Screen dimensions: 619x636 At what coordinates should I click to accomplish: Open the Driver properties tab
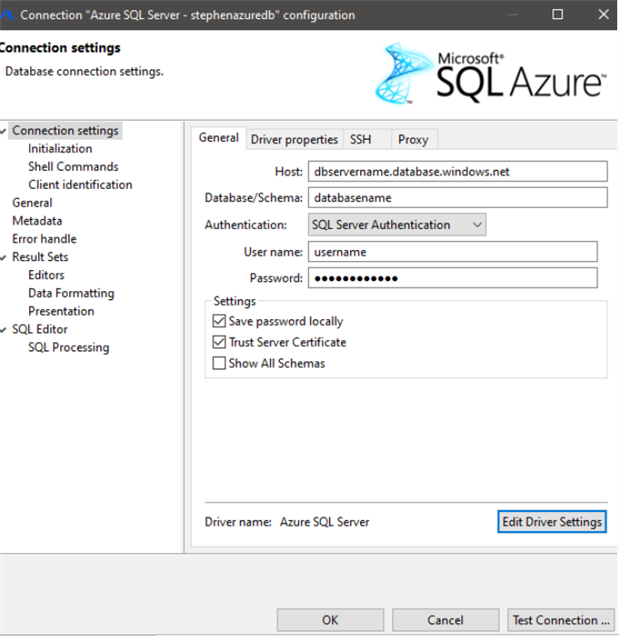coord(294,140)
